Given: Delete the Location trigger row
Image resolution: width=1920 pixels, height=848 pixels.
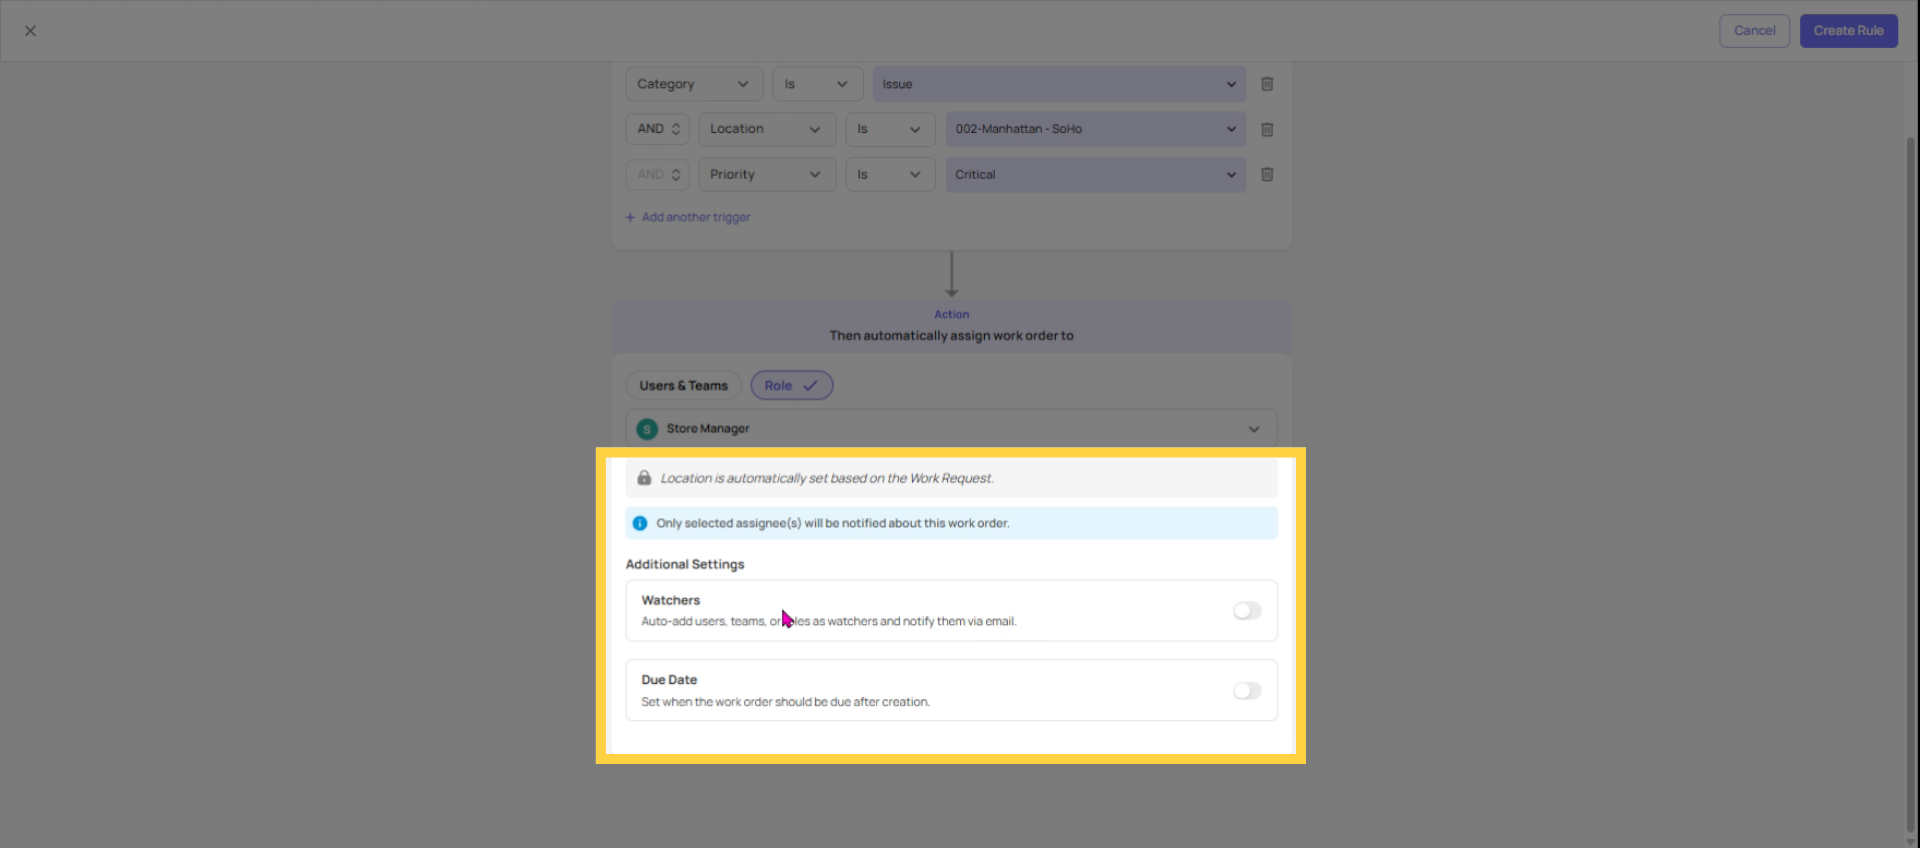Looking at the screenshot, I should [x=1267, y=129].
